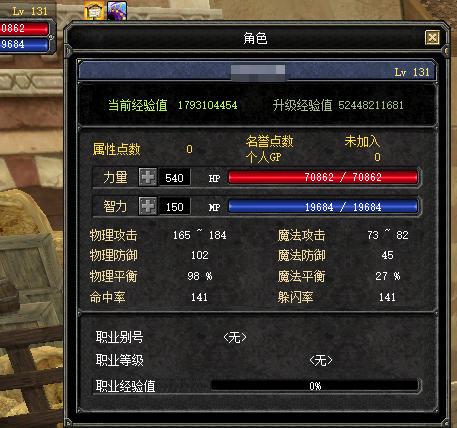
Task: Click the 角色 window title bar
Action: pos(255,38)
